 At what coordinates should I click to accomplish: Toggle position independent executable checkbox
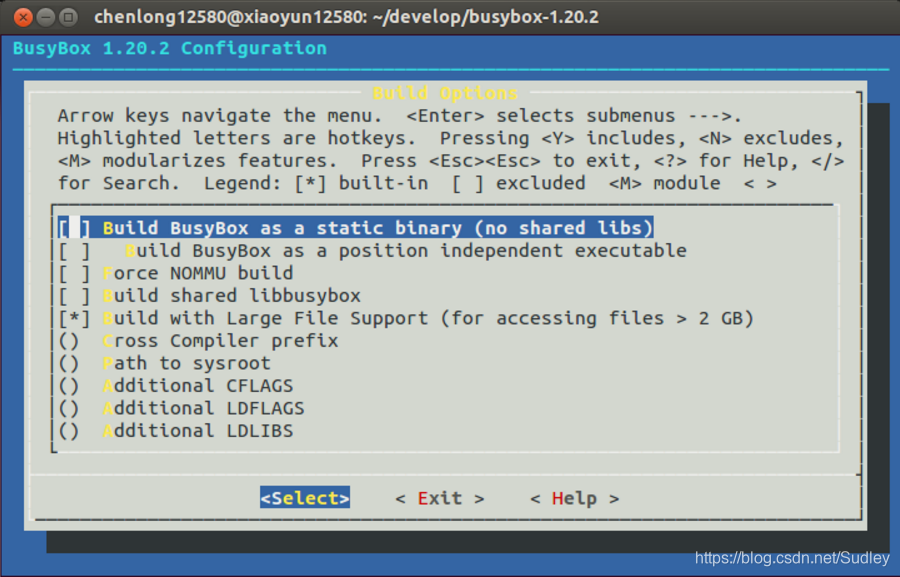point(74,251)
